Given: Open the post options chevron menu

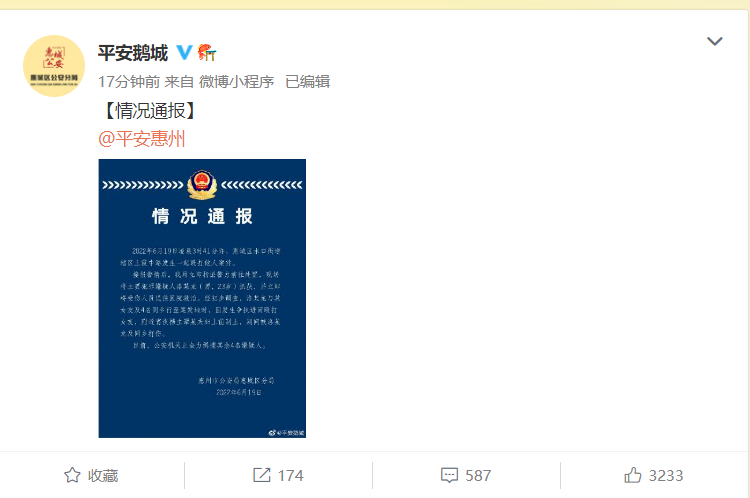Looking at the screenshot, I should tap(715, 41).
